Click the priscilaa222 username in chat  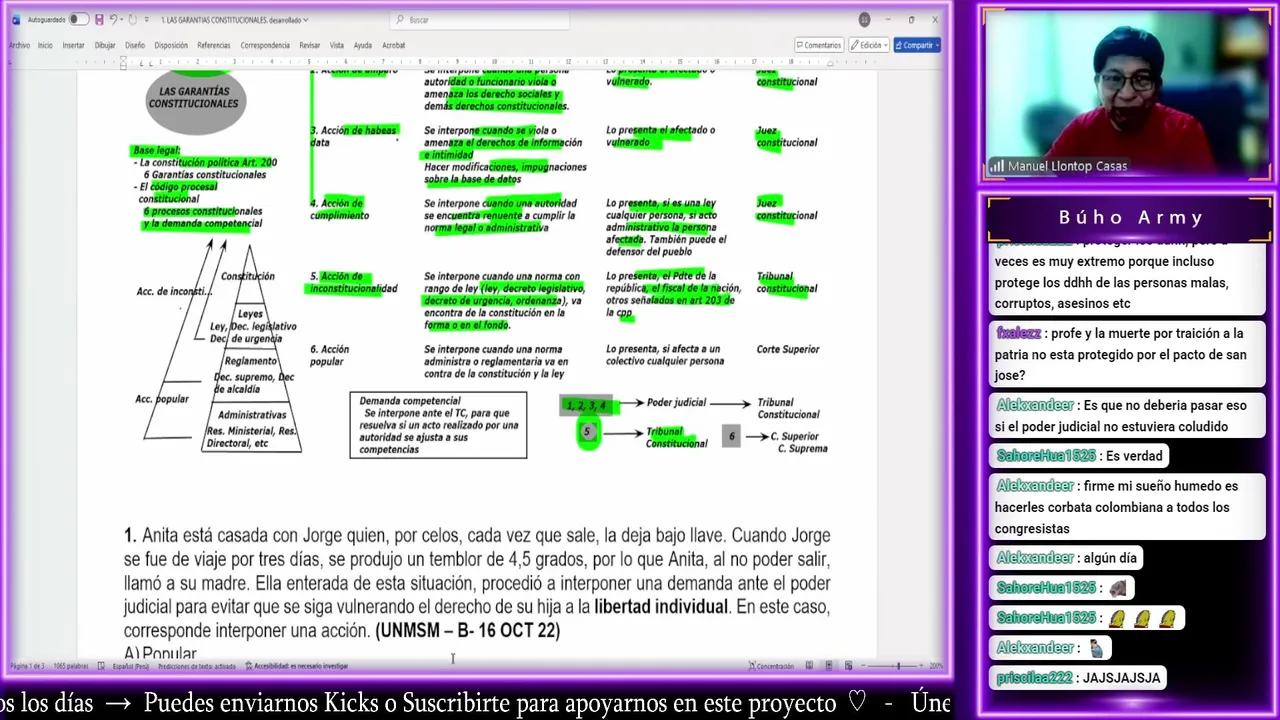[x=1033, y=678]
